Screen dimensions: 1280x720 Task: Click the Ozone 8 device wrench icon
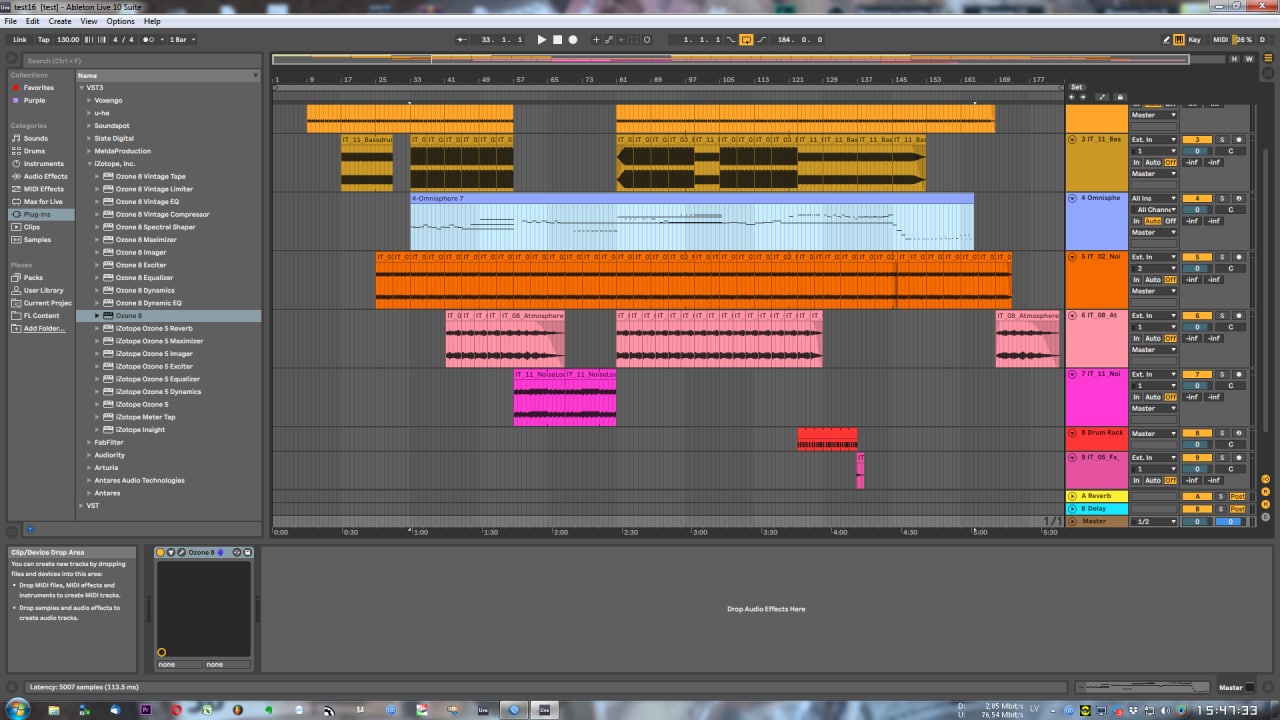click(x=181, y=553)
